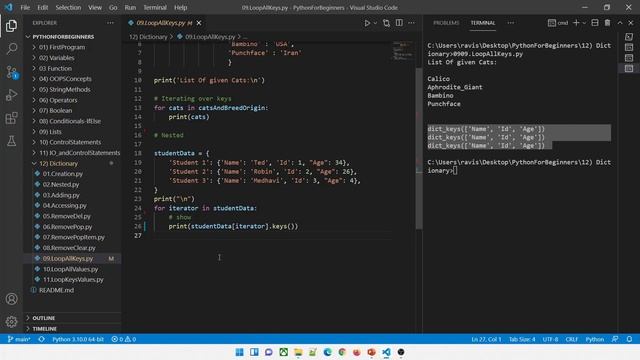Run the Python file with play icon
640x360 pixels.
(367, 23)
